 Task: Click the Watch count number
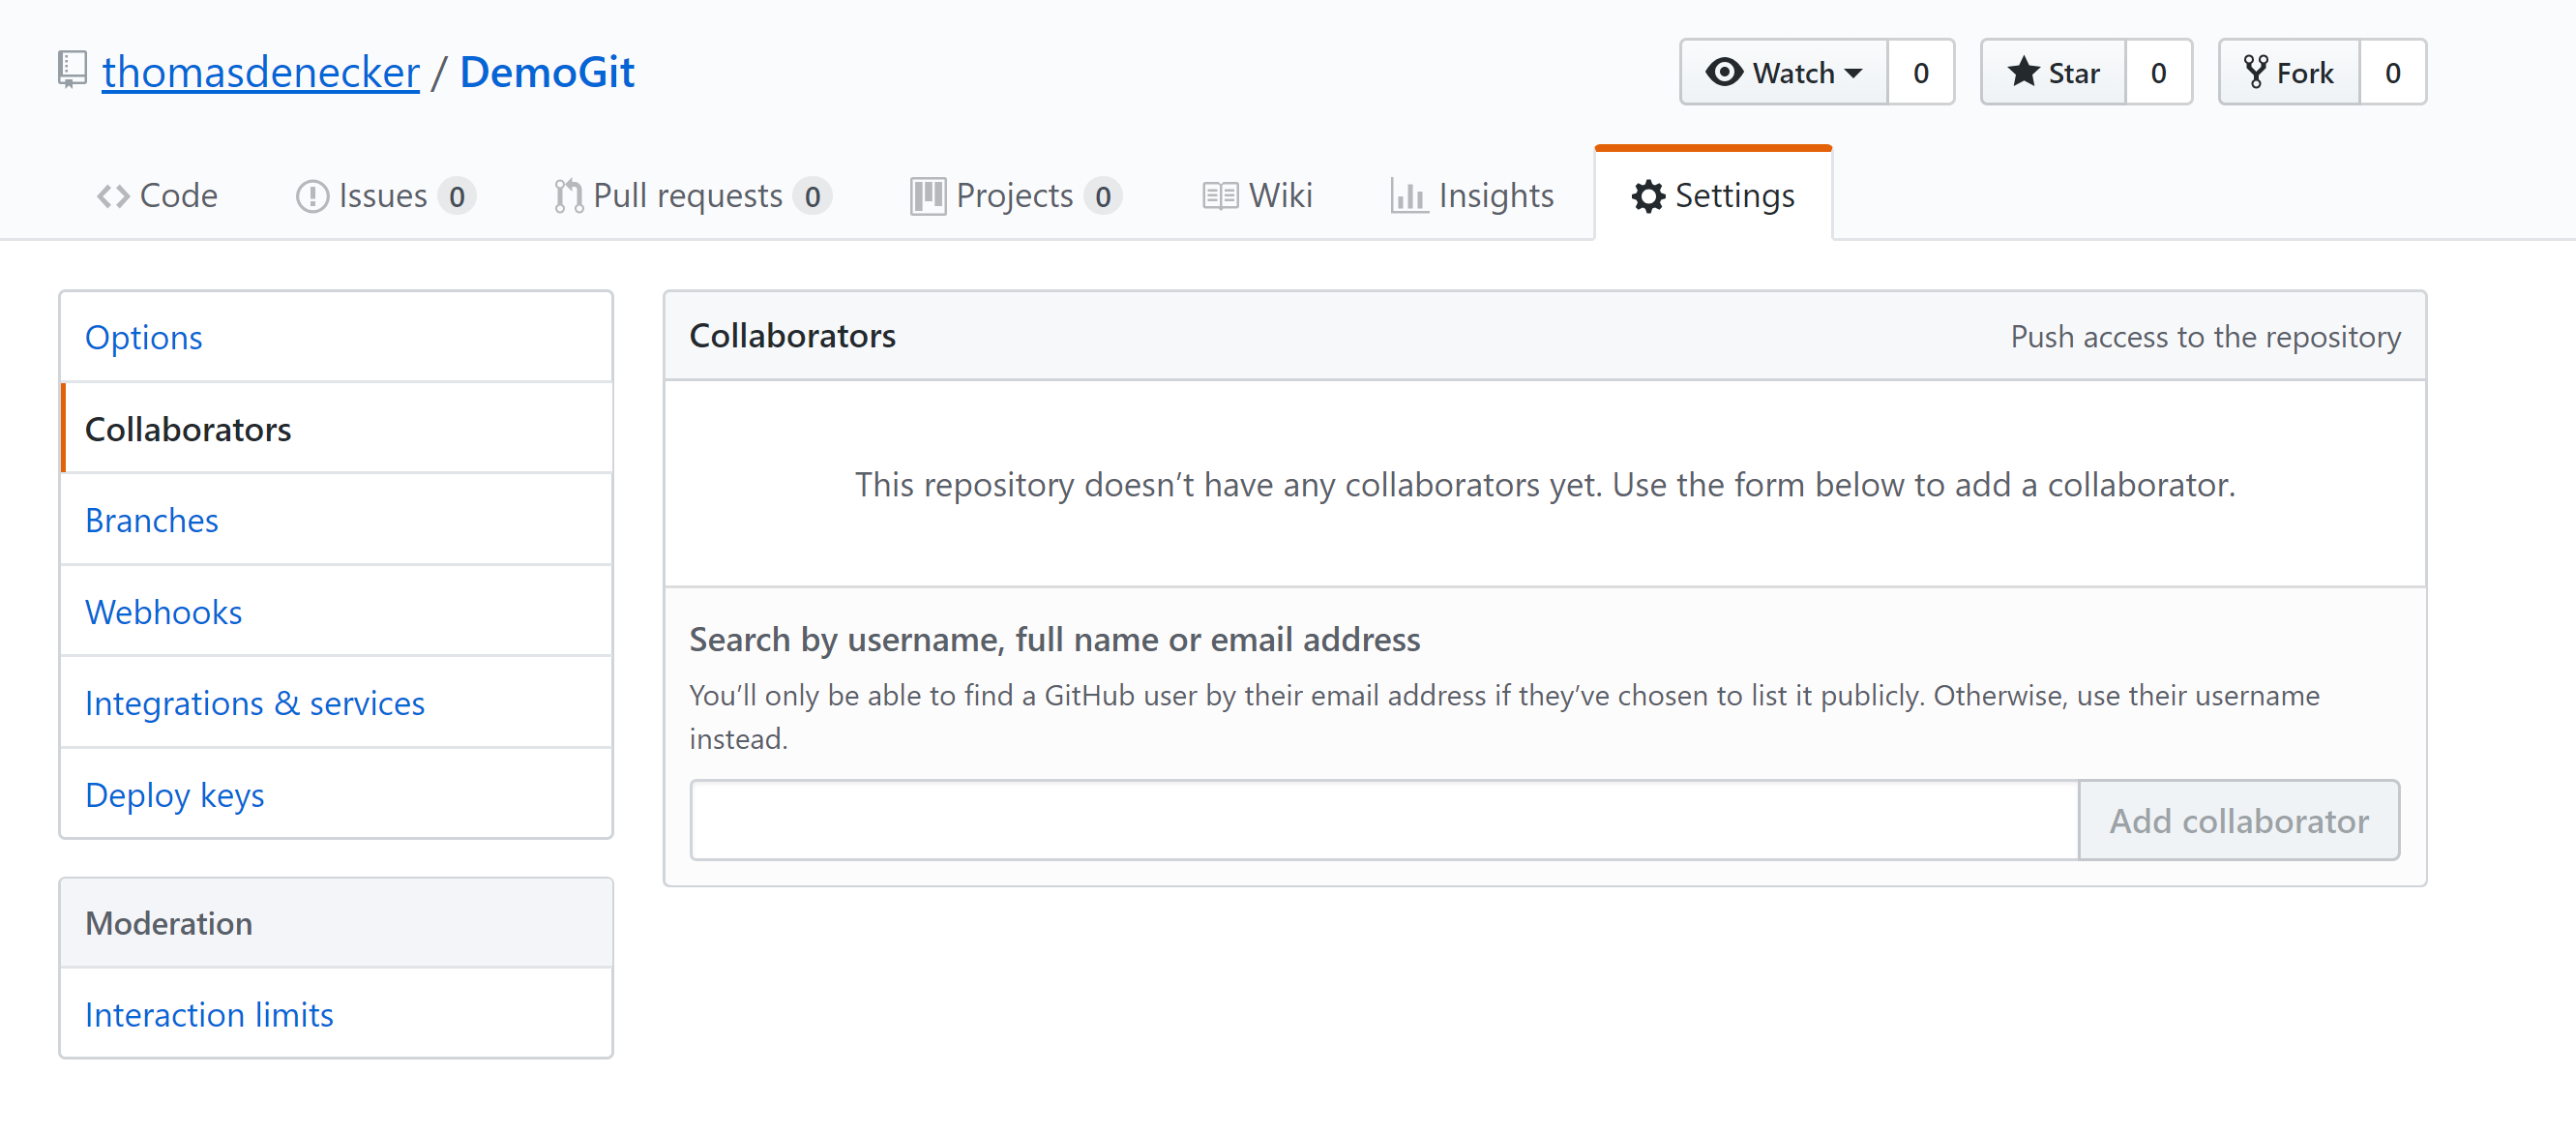[x=1920, y=72]
